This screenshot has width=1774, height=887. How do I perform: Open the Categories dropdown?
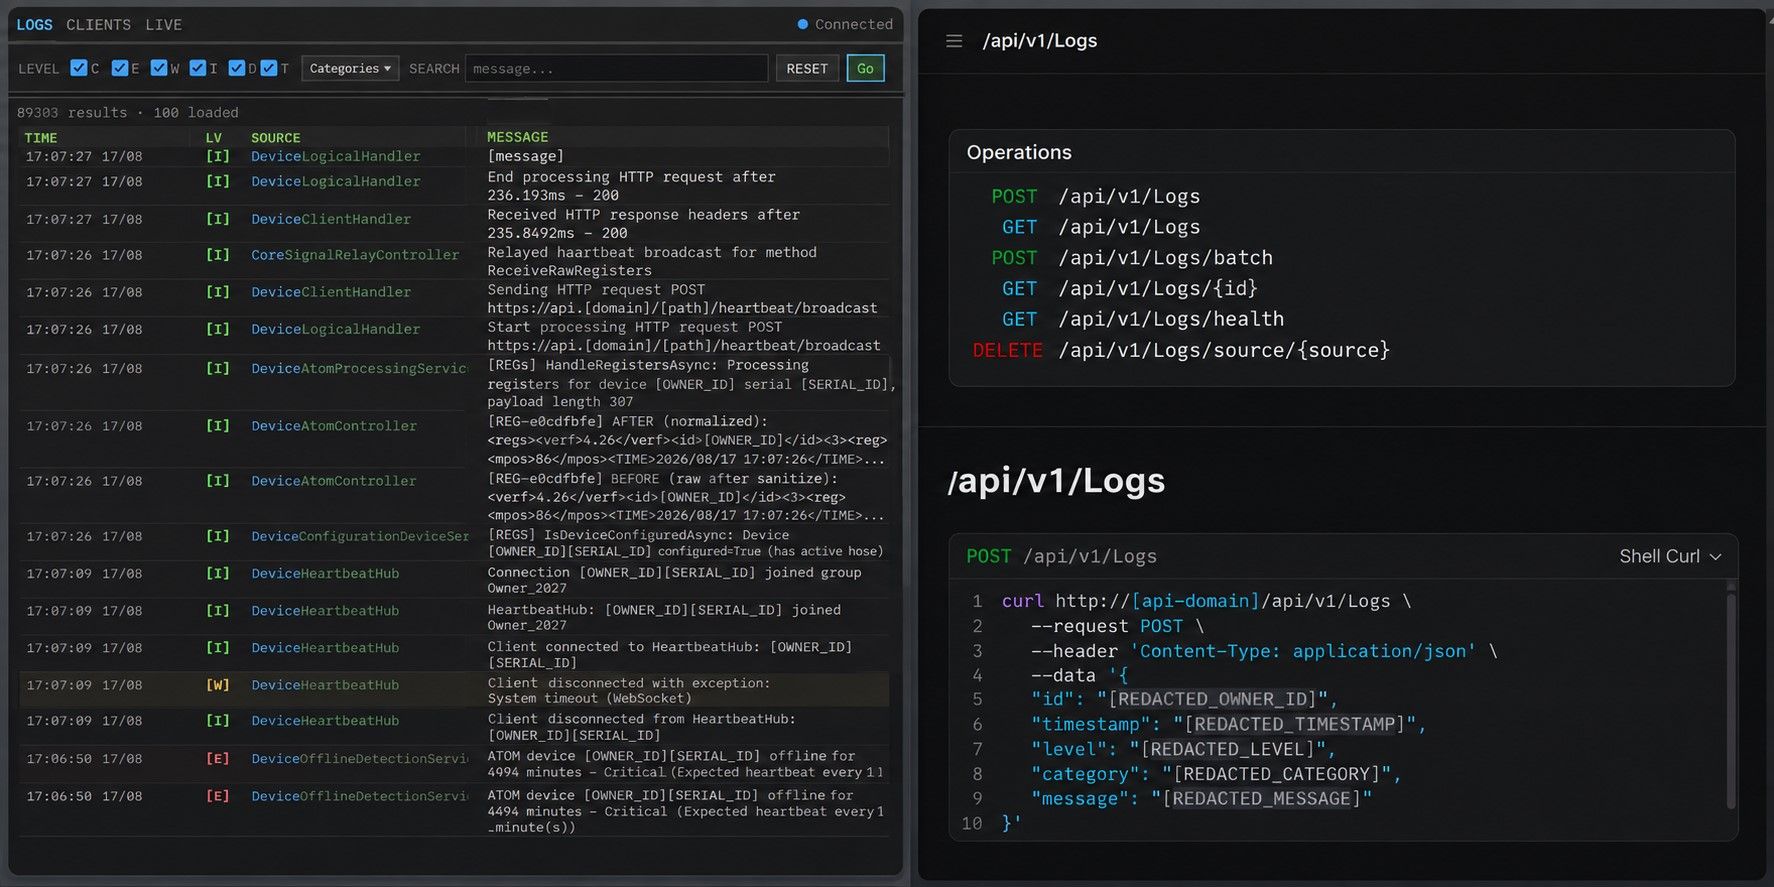coord(350,68)
